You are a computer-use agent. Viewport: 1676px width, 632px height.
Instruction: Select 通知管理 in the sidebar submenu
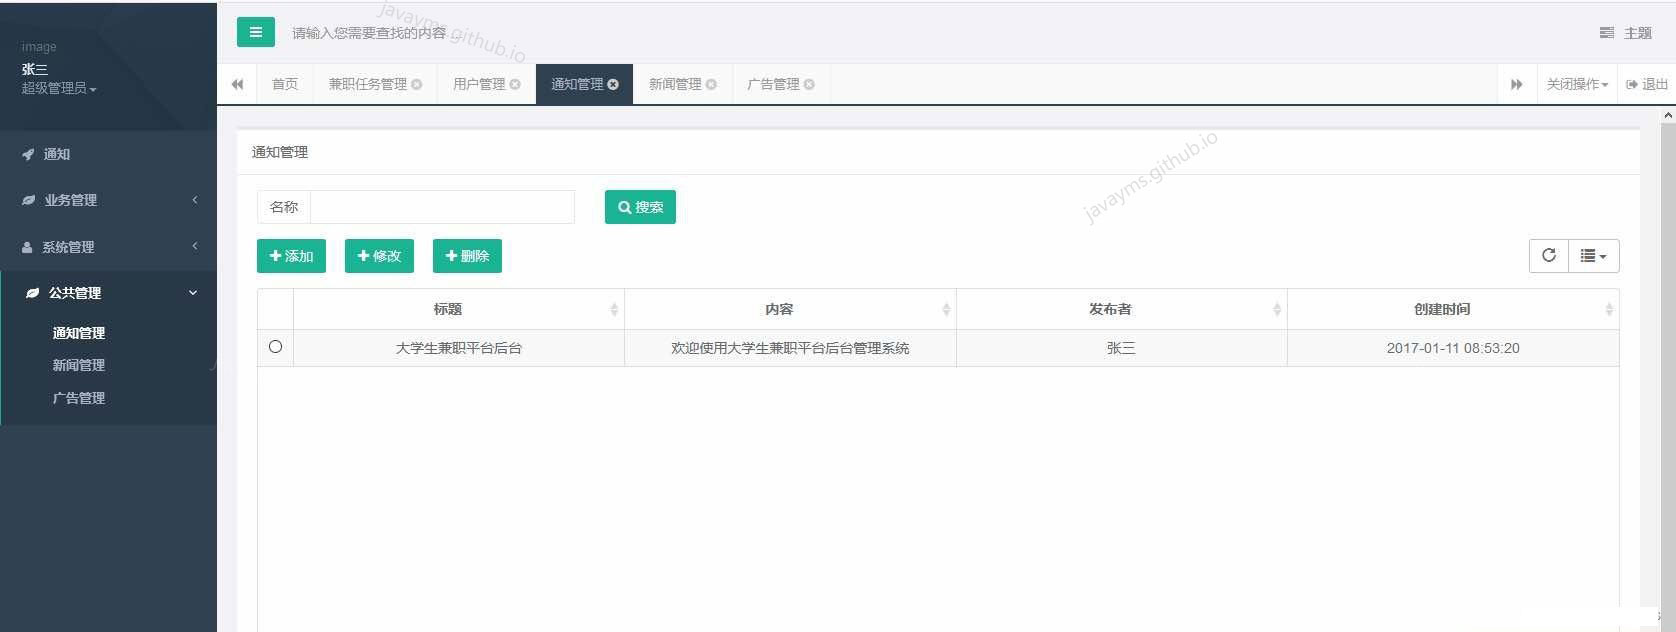coord(79,333)
